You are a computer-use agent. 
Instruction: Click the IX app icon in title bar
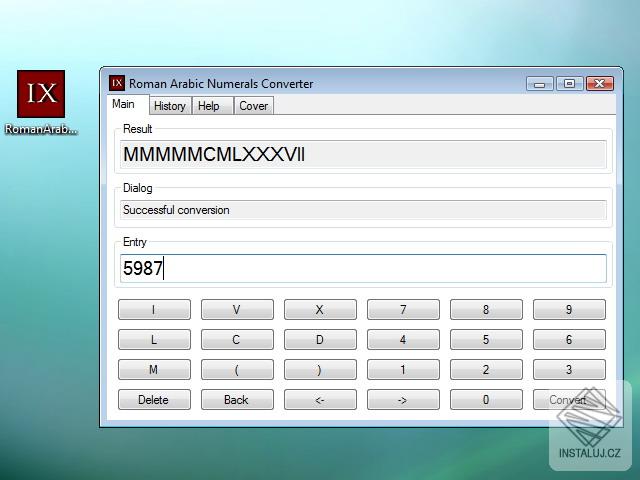coord(117,83)
